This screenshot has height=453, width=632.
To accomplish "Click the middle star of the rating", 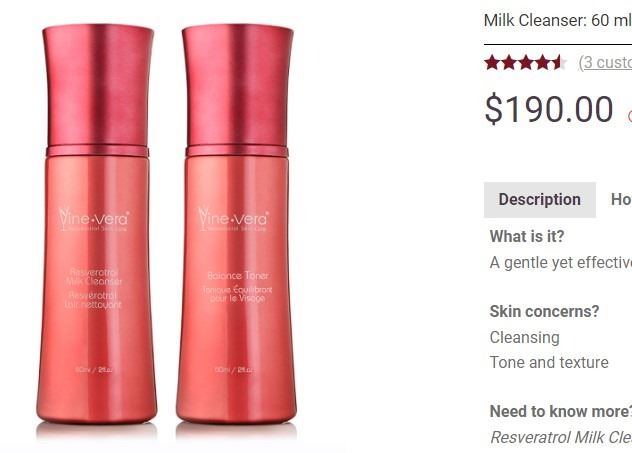I will pos(526,63).
